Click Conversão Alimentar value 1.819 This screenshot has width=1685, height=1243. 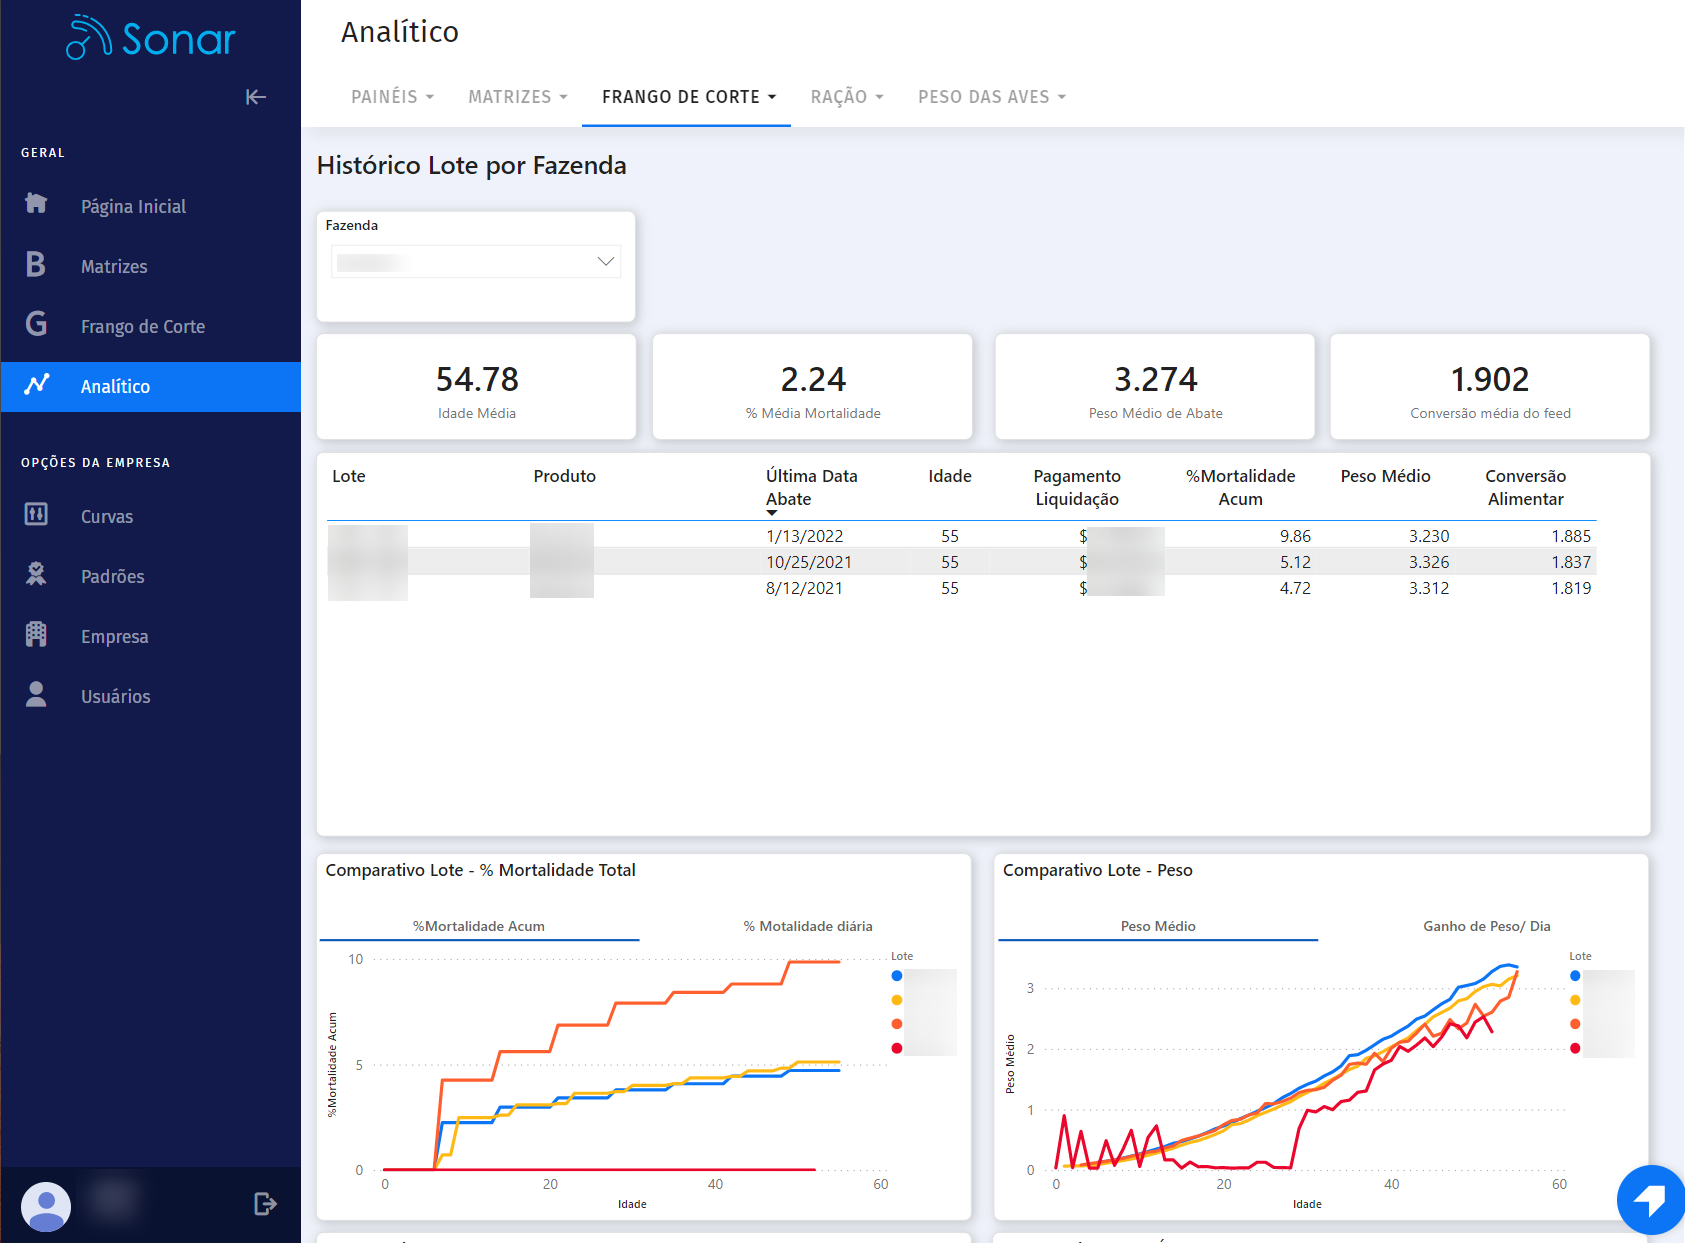coord(1571,588)
